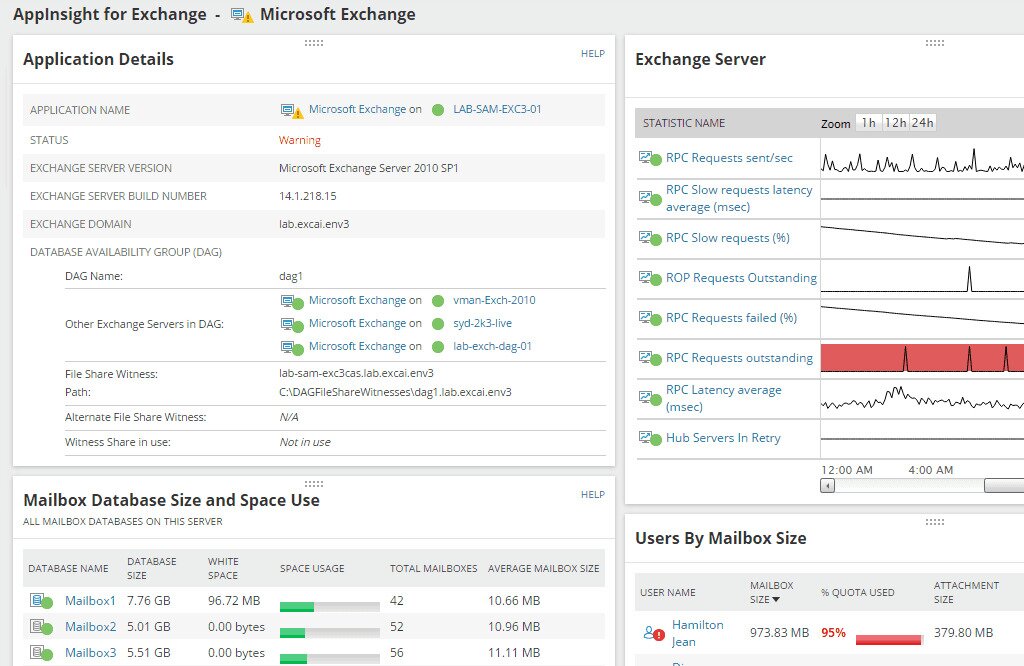This screenshot has height=666, width=1024.
Task: Click the Exchange icon next to vman-Exch-2010
Action: pyautogui.click(x=290, y=299)
